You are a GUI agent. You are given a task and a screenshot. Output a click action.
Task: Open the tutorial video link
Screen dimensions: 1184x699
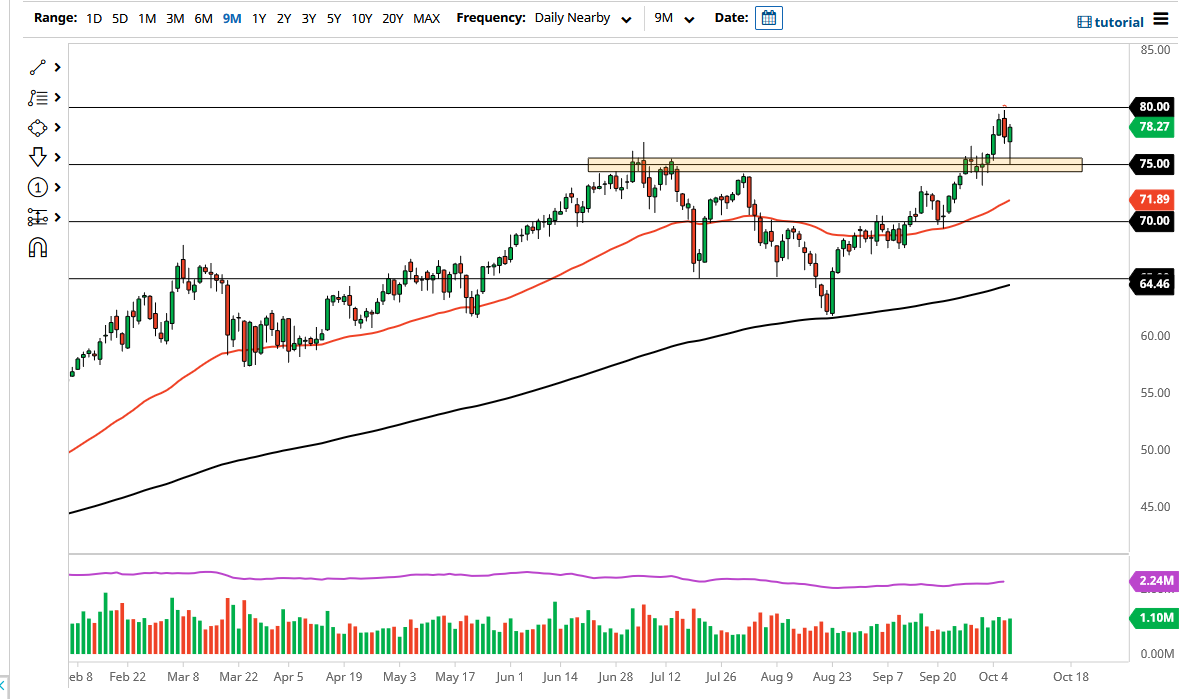coord(1110,21)
